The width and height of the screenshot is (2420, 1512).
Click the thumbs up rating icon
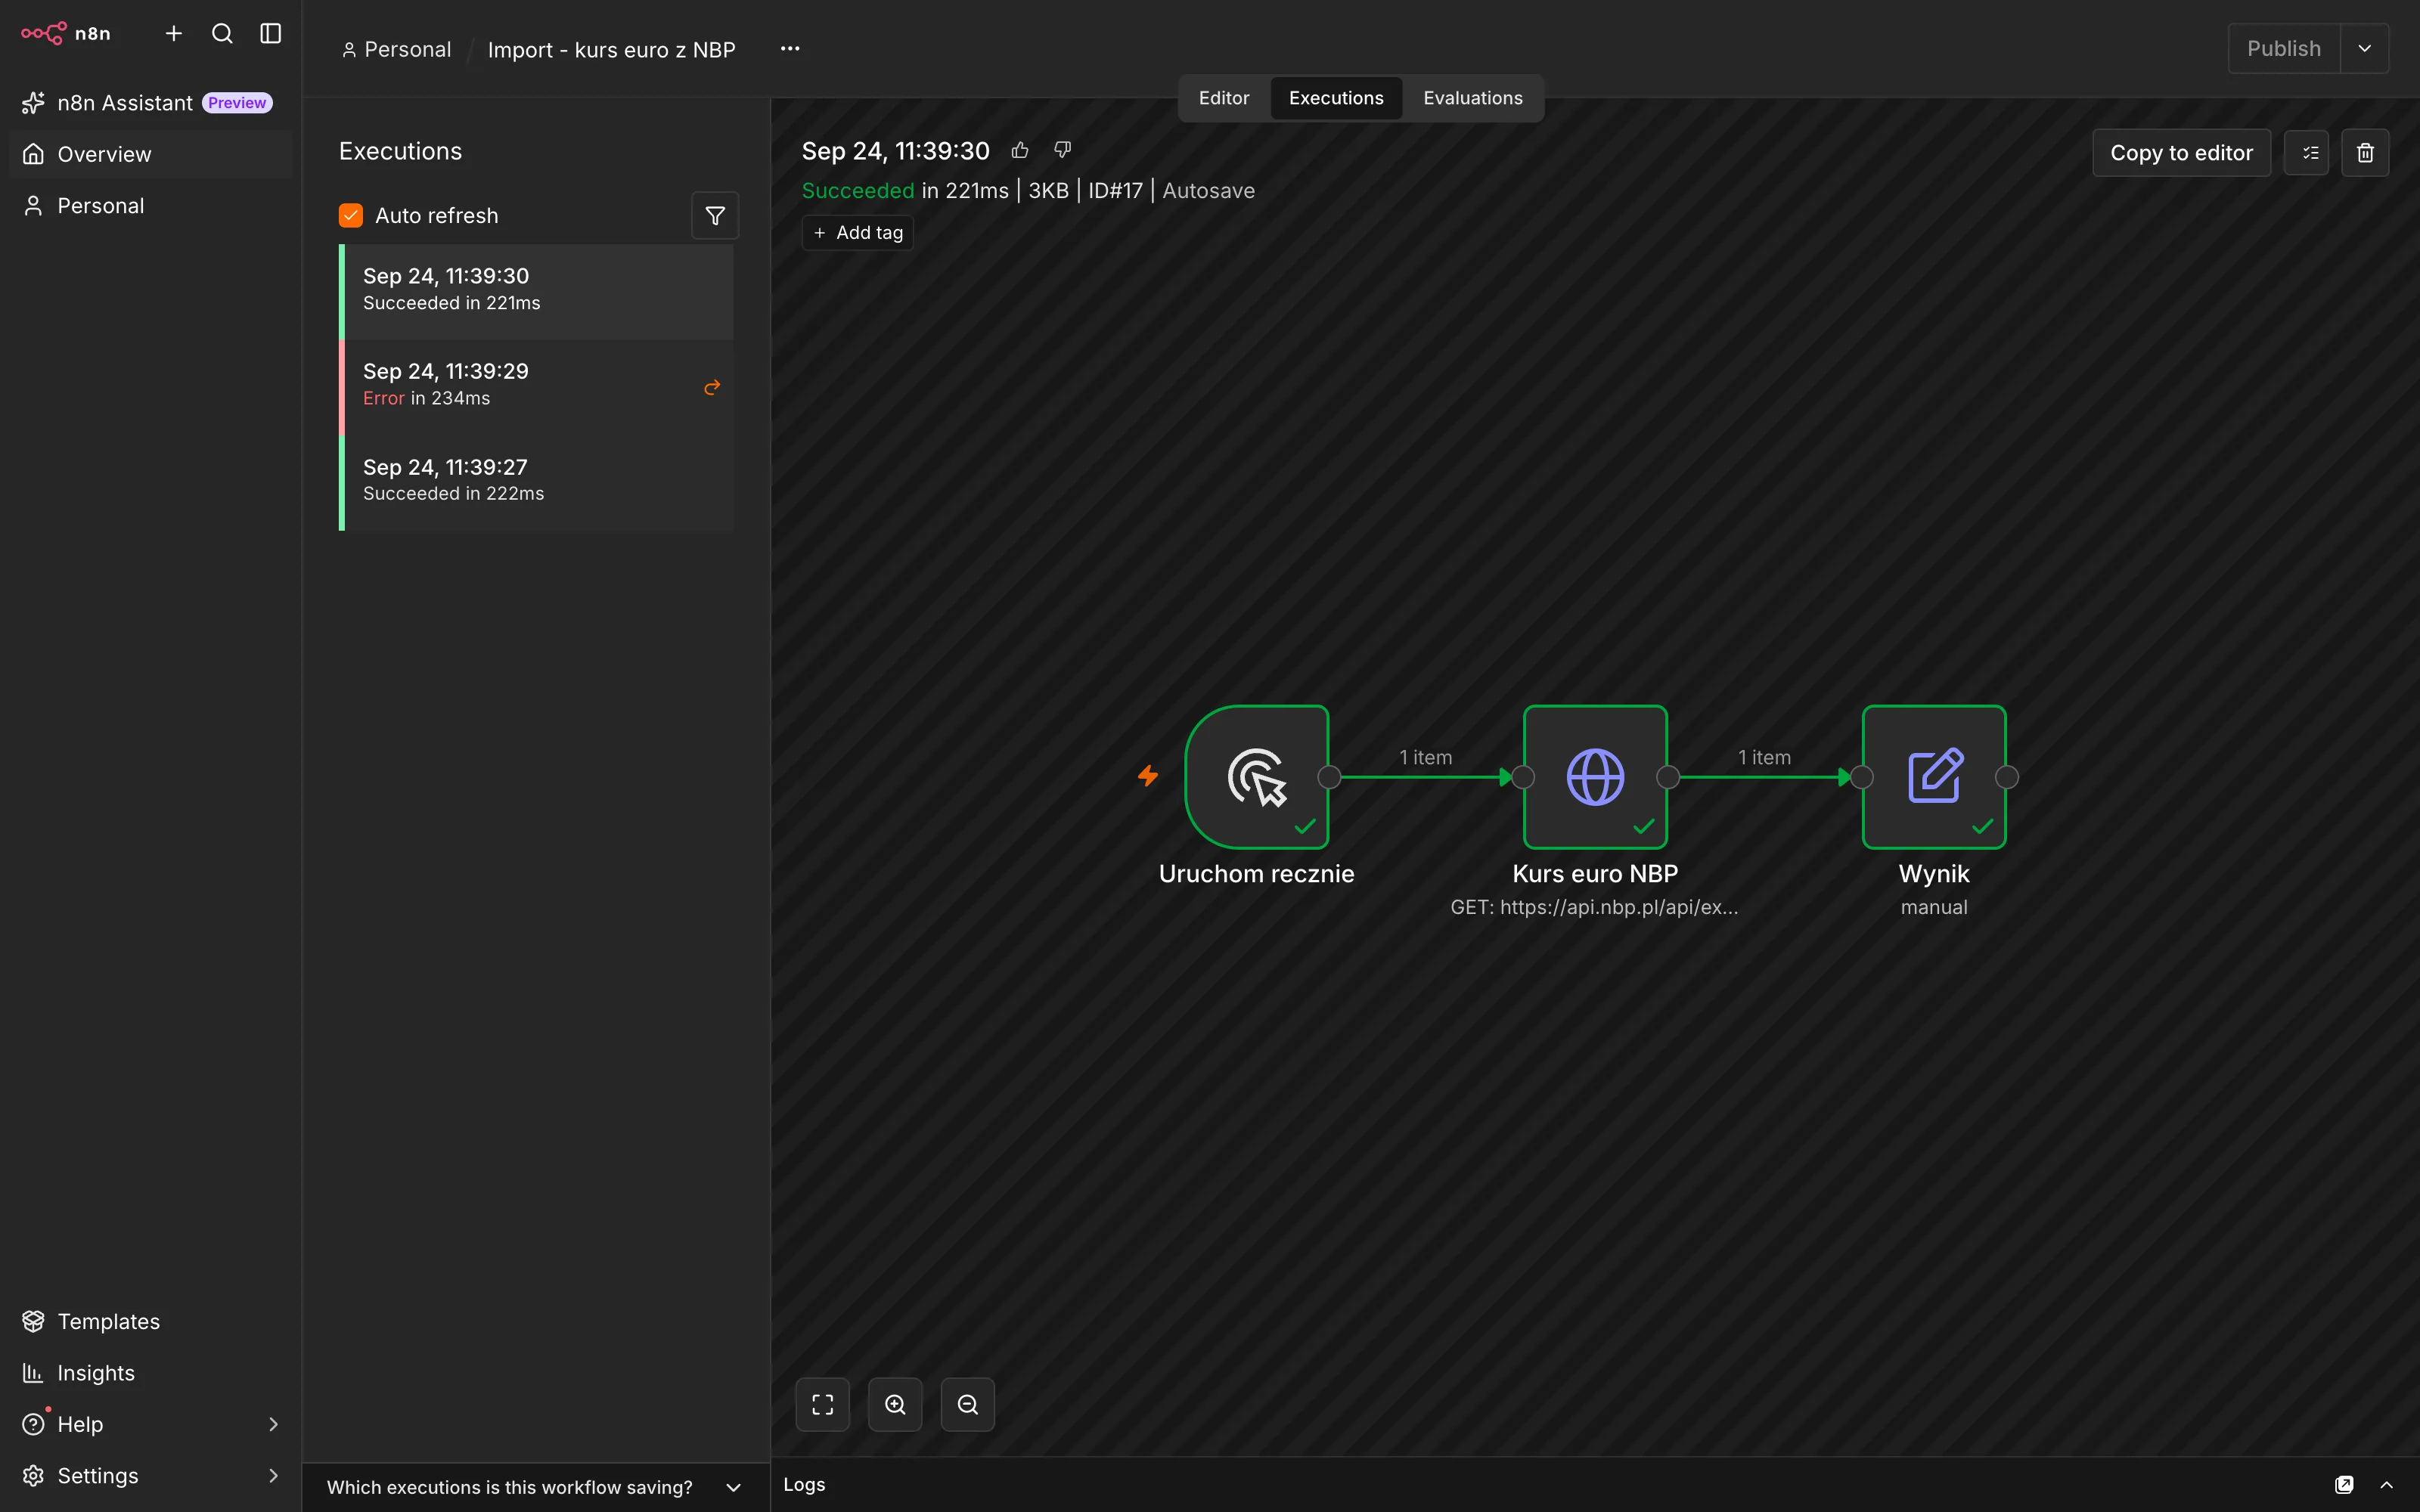(1020, 150)
